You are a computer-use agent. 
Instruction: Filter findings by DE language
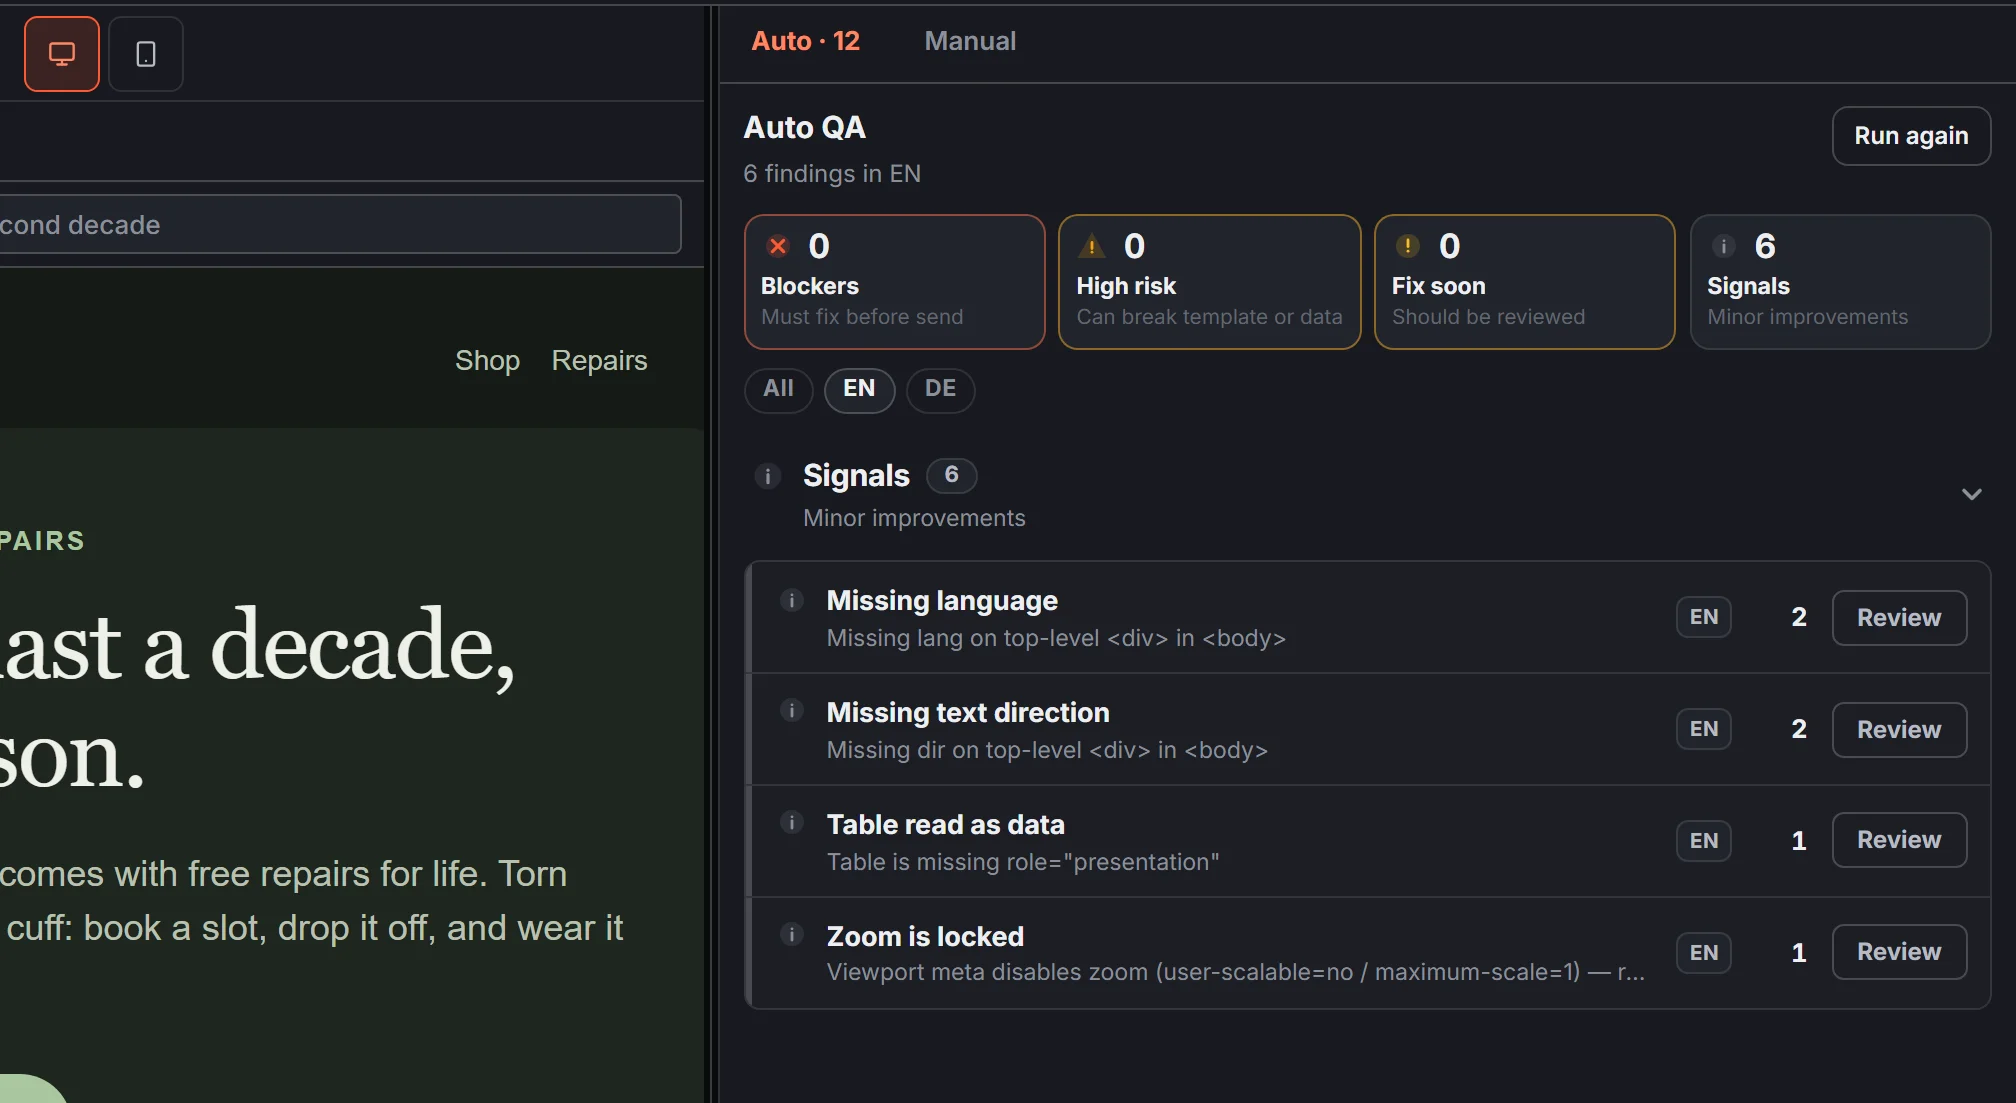pos(940,389)
